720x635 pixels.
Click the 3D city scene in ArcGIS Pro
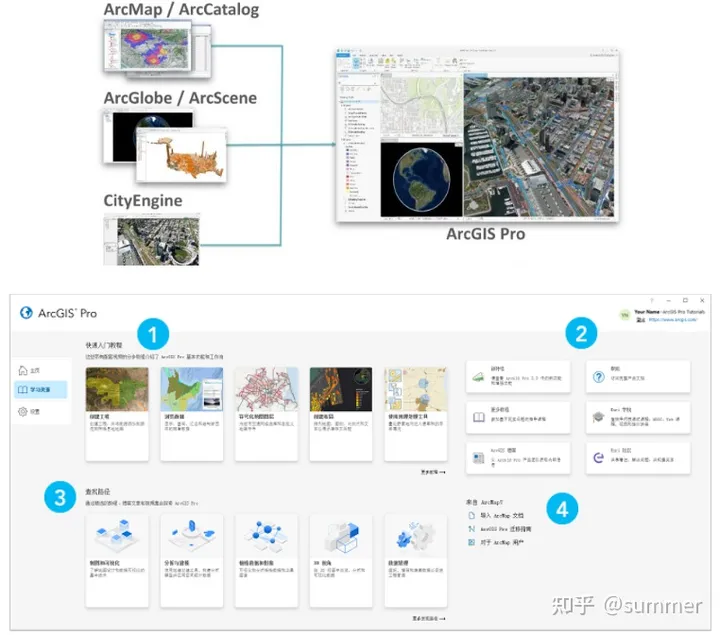tap(539, 146)
